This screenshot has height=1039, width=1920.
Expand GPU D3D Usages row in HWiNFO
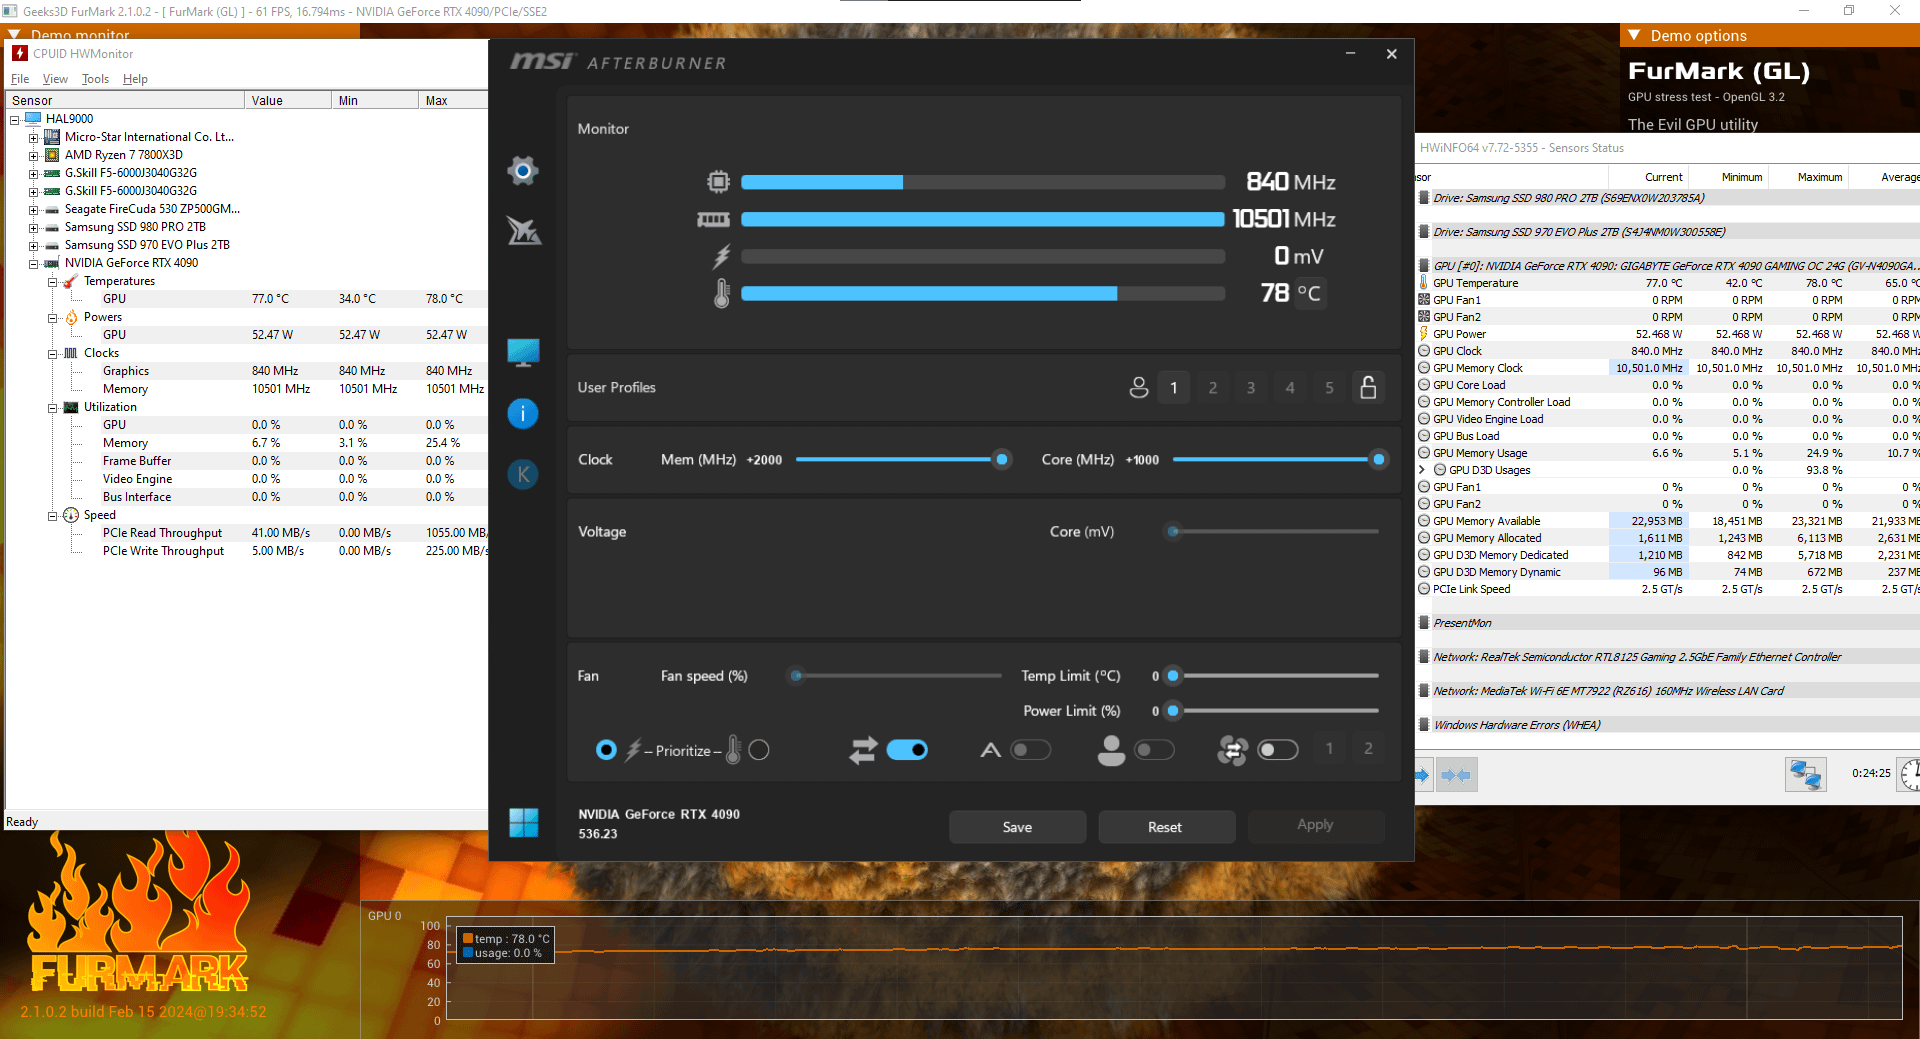coord(1422,470)
